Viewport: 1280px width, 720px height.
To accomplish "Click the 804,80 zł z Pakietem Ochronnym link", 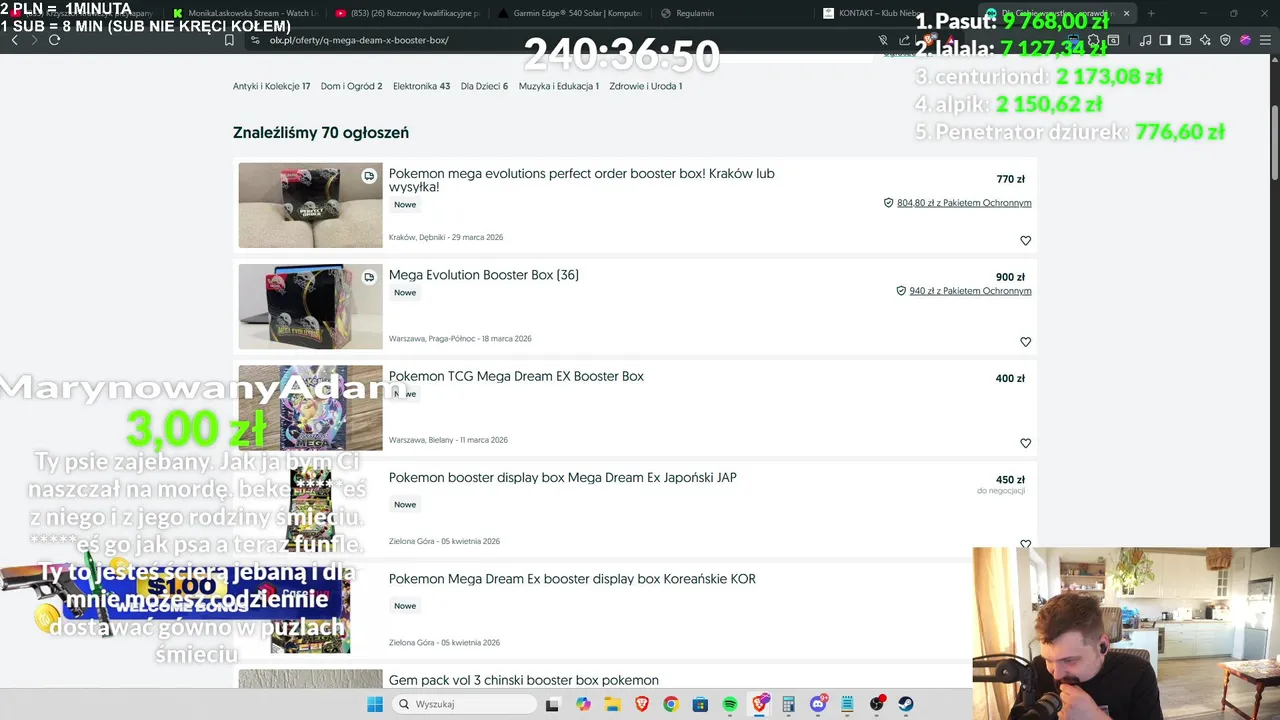I will point(964,203).
